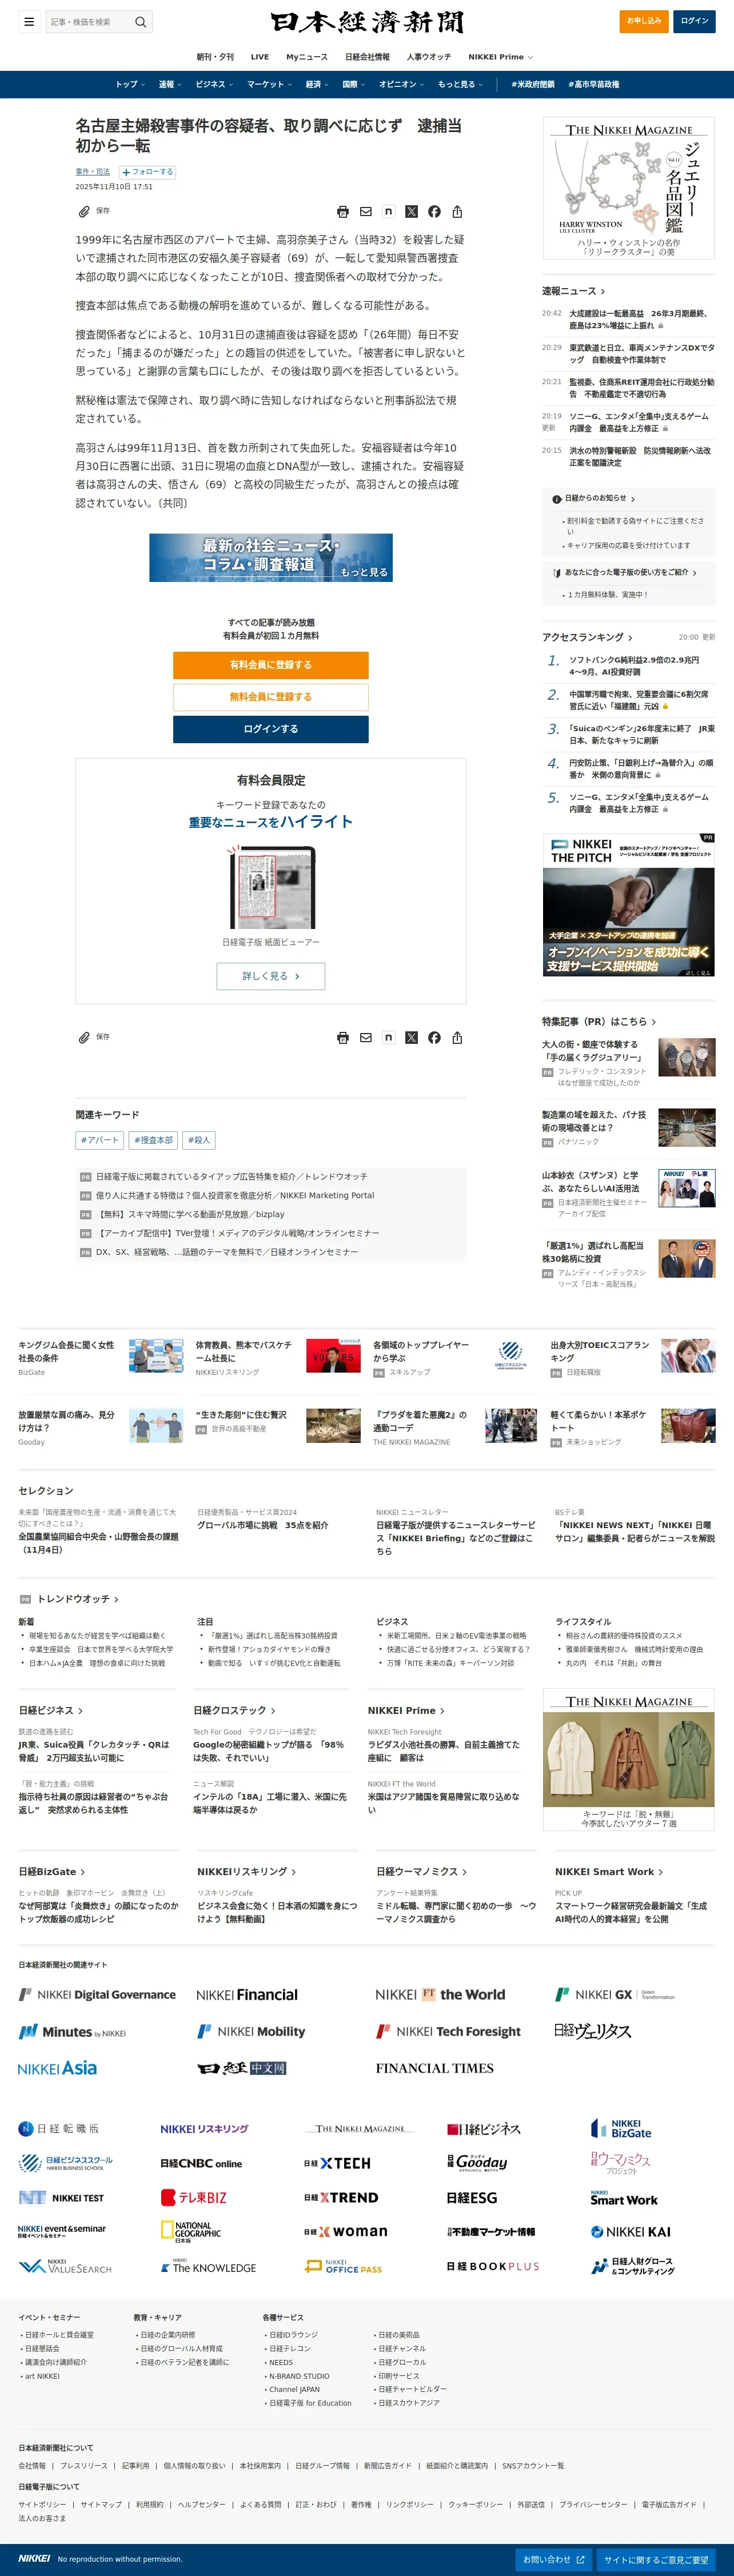Open the hamburger menu beside the search box
The width and height of the screenshot is (734, 2576).
(29, 21)
